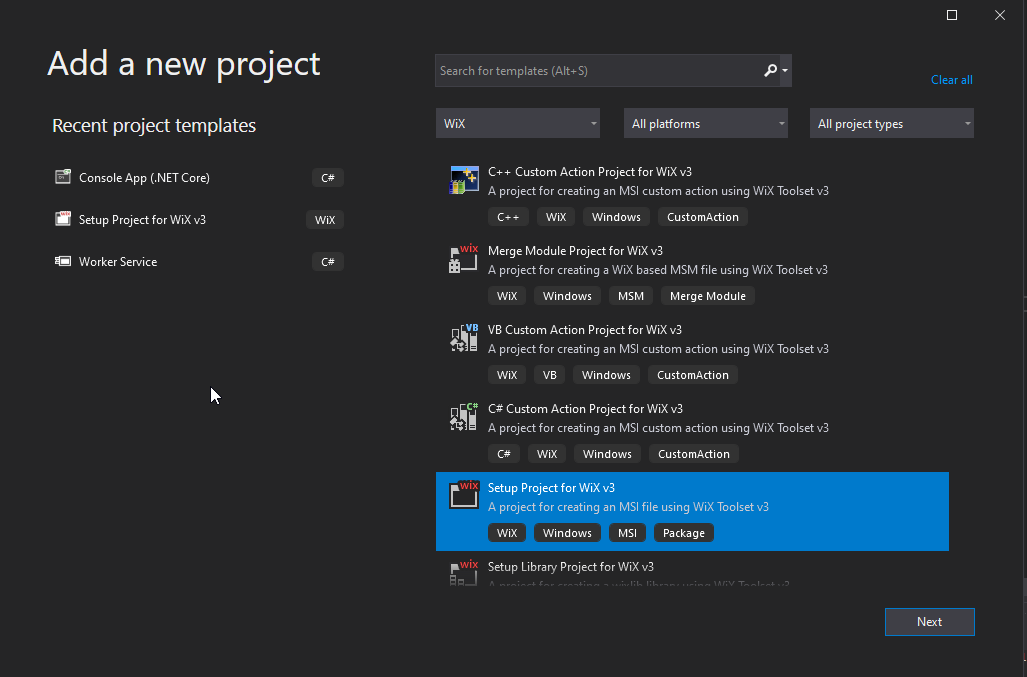Open the WiX language filter dropdown
Image resolution: width=1027 pixels, height=677 pixels.
click(517, 124)
